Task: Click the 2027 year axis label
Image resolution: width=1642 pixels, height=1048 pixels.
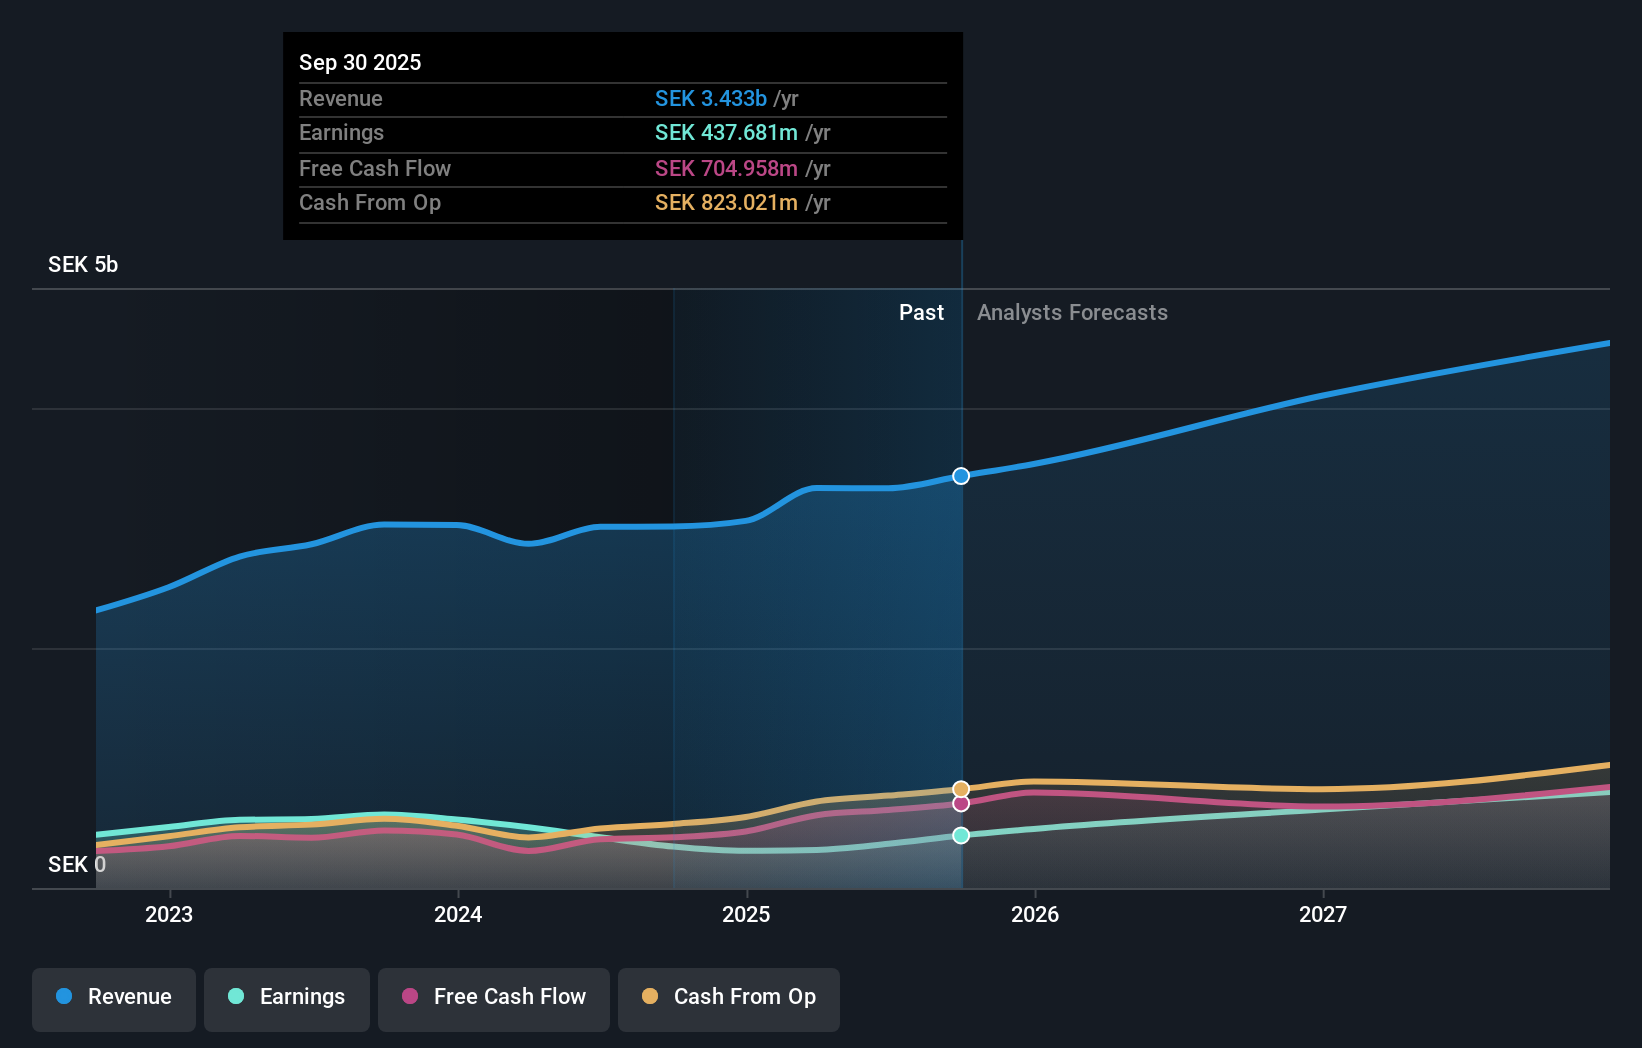Action: click(x=1324, y=913)
